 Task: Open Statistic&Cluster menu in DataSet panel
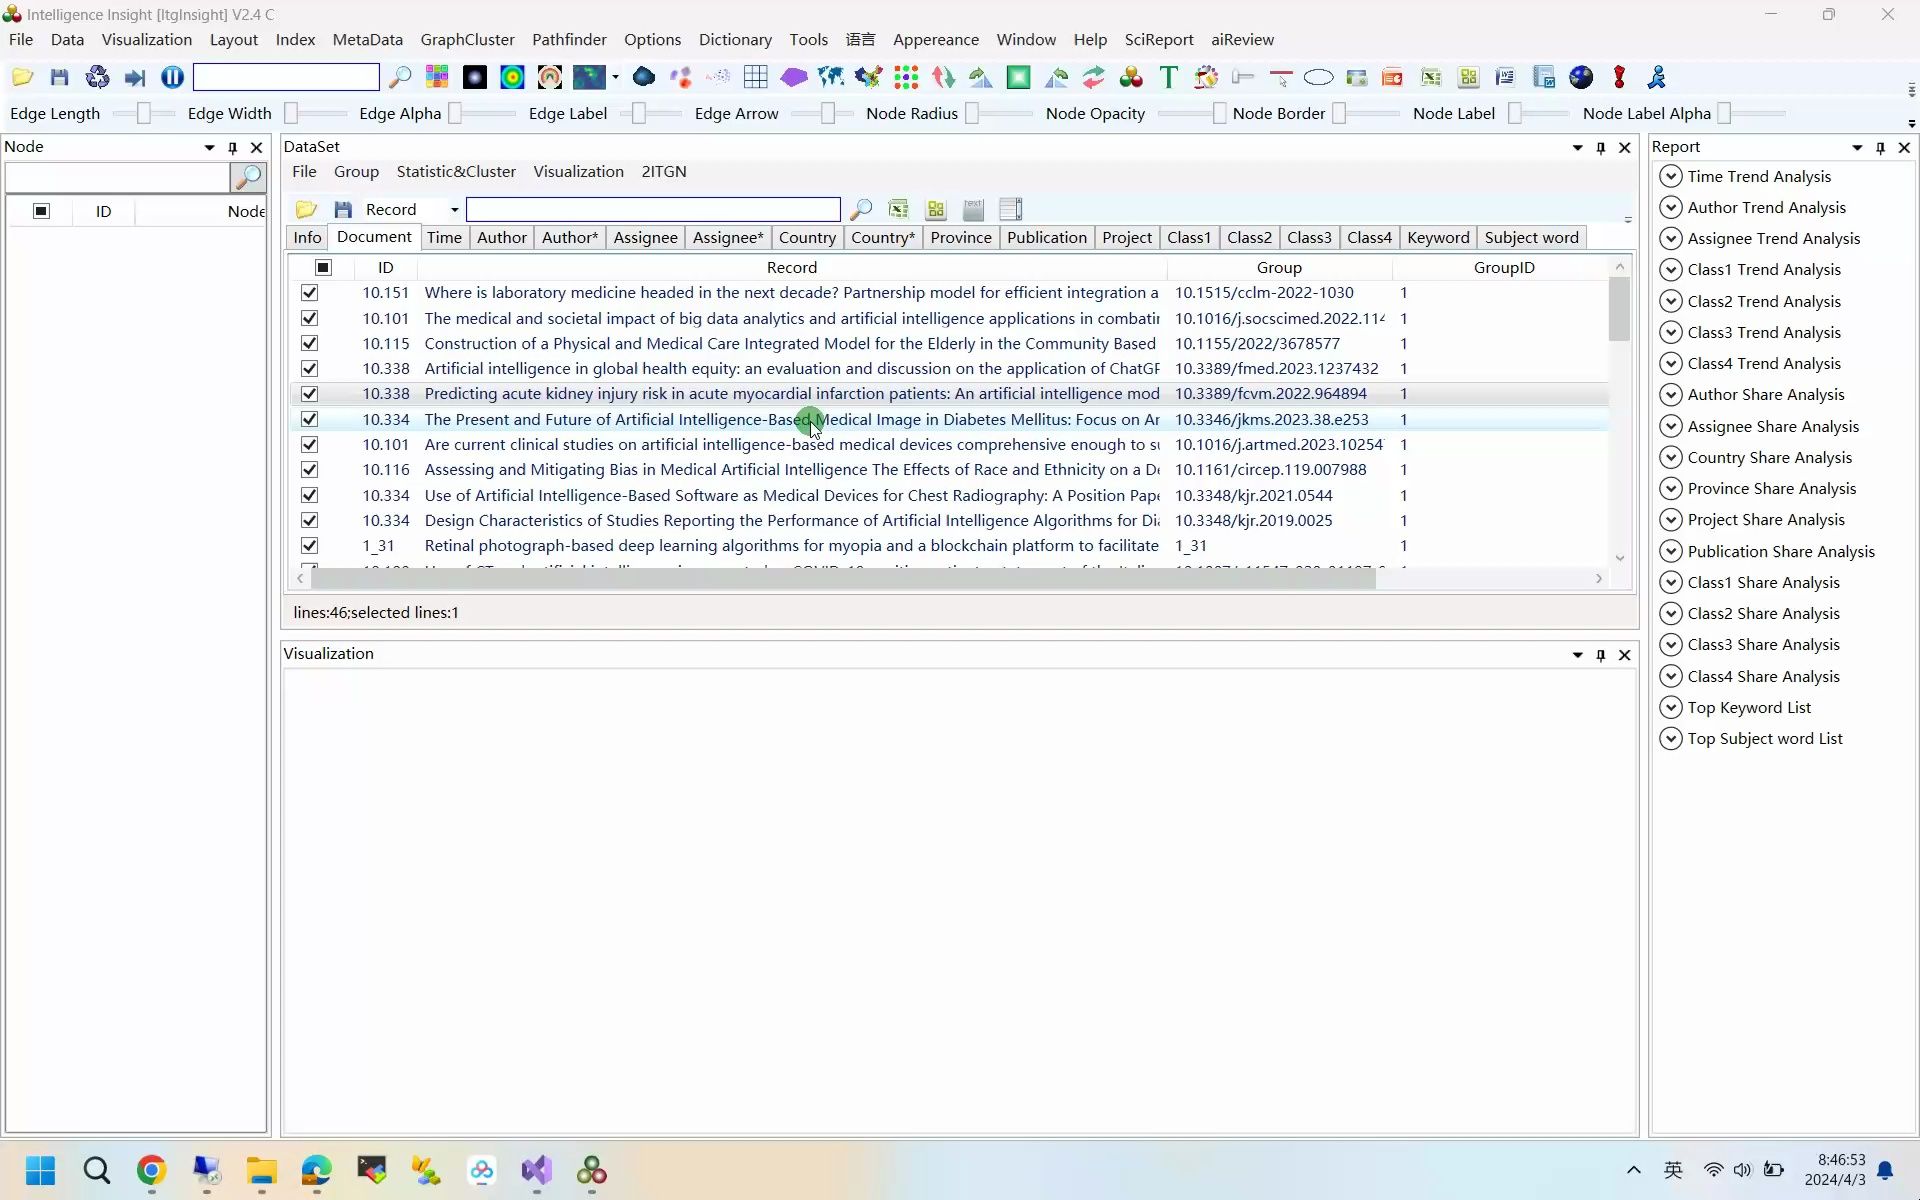pos(456,171)
